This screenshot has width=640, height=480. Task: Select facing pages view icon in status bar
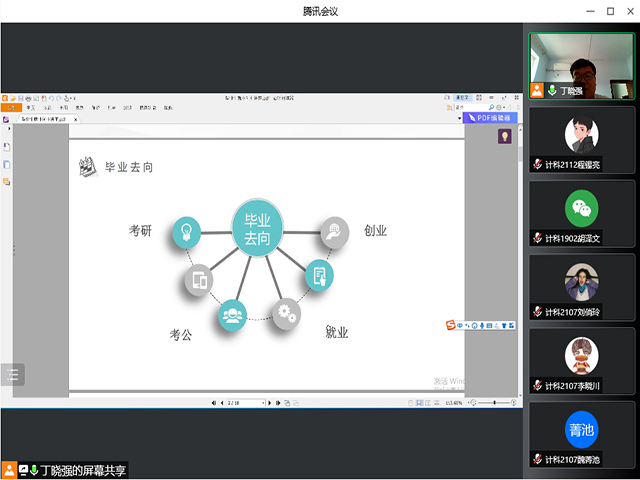pos(428,403)
